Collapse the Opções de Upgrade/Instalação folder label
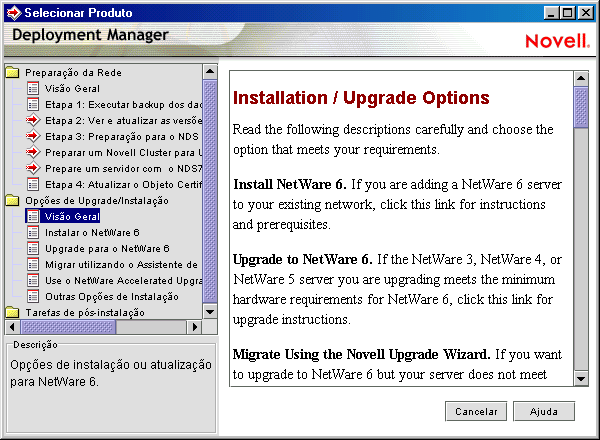 (97, 200)
